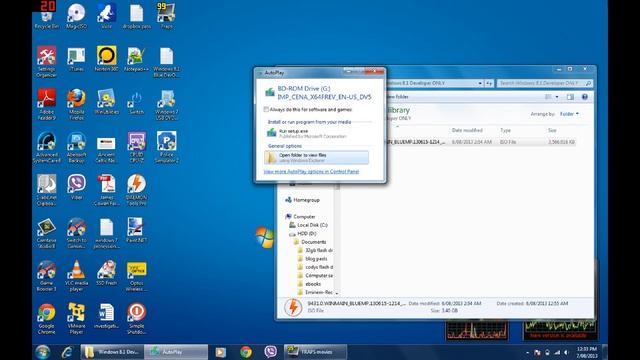Select the Paint.NET desktop shortcut

pos(136,231)
